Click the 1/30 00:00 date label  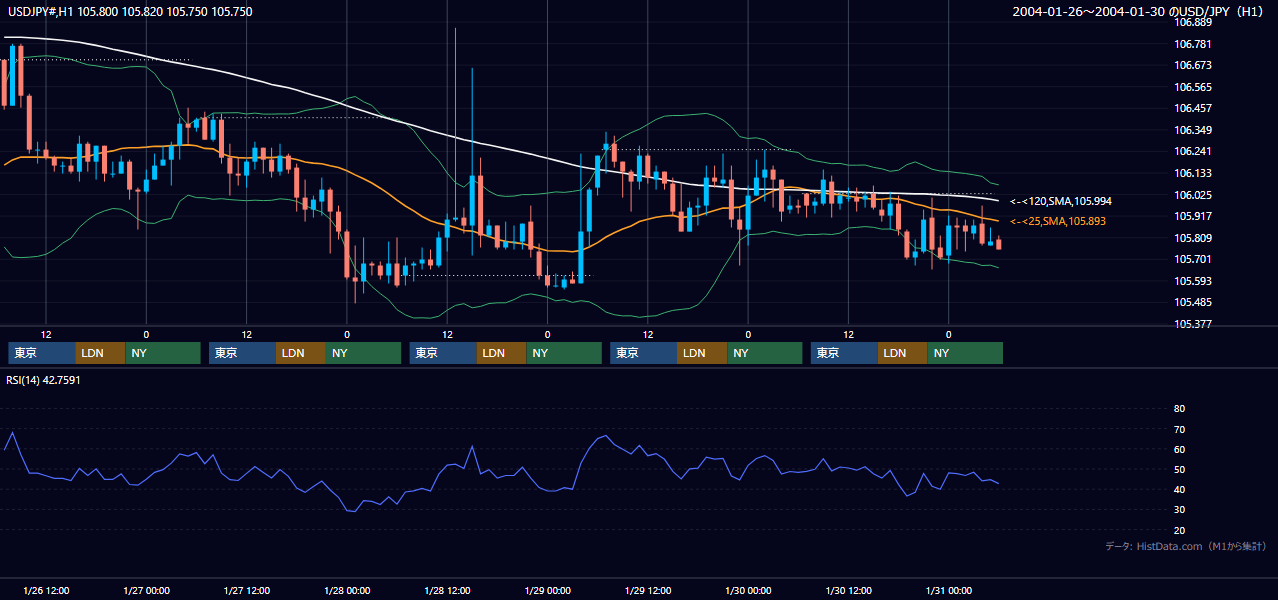748,590
